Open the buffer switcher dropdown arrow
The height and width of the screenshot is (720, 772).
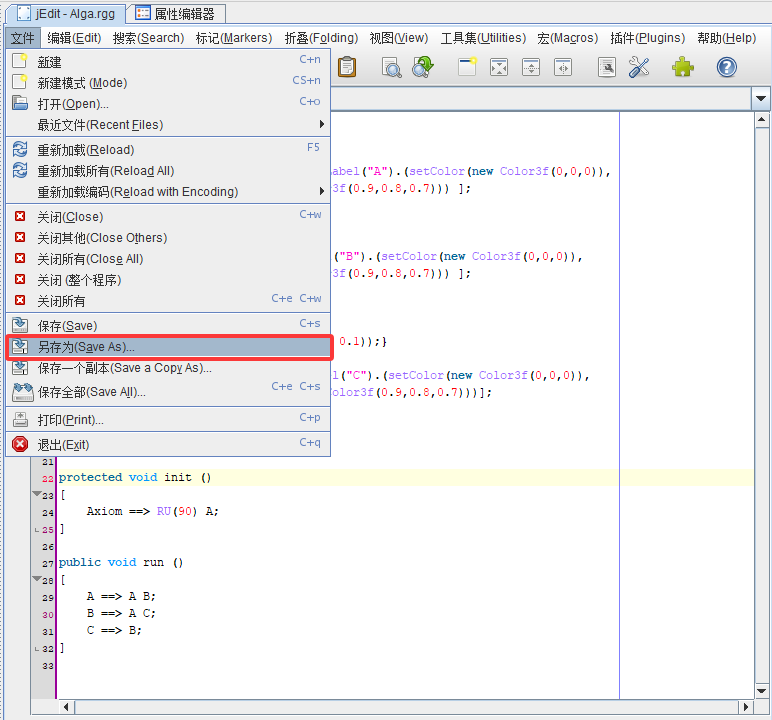(761, 98)
